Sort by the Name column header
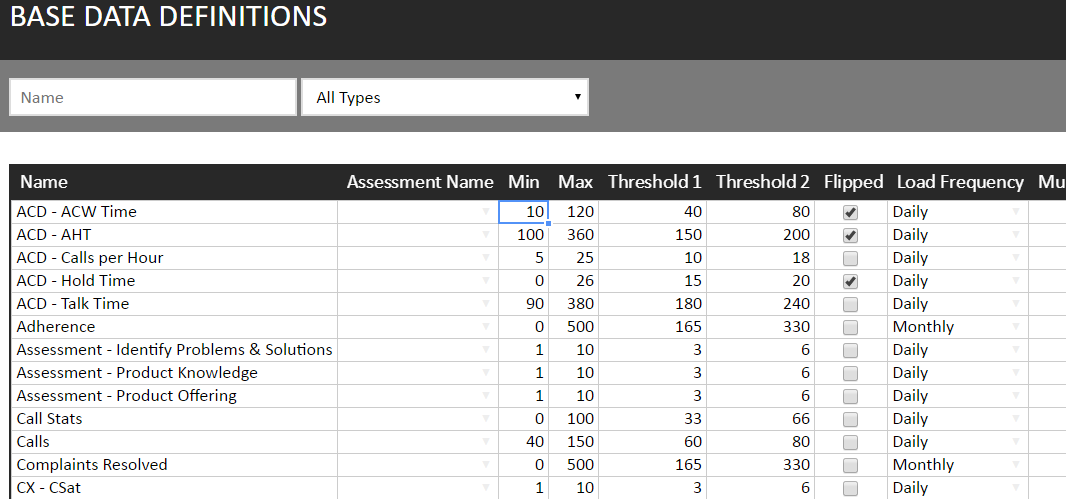 tap(44, 182)
